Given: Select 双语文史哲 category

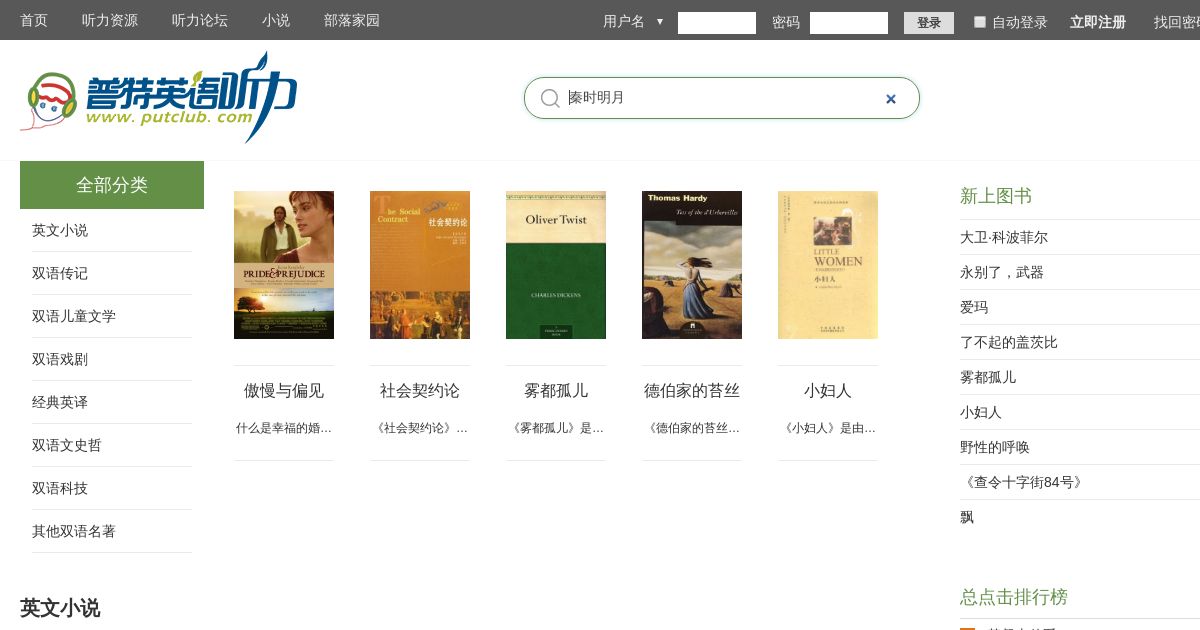Looking at the screenshot, I should [x=67, y=445].
